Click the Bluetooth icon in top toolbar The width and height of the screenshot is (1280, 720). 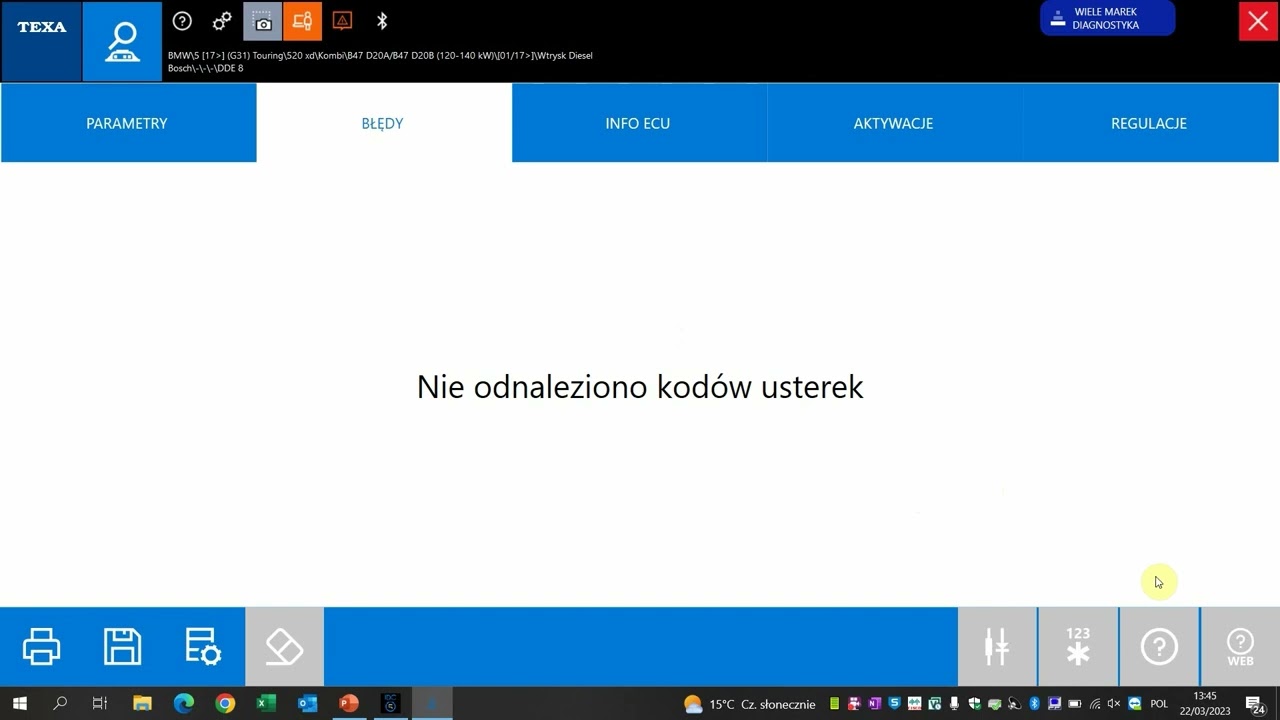382,21
